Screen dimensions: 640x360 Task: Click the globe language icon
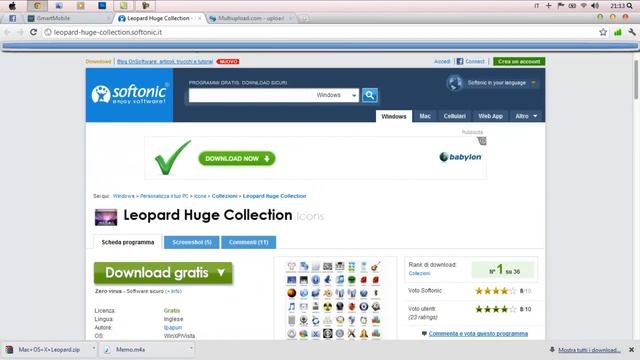coord(454,83)
